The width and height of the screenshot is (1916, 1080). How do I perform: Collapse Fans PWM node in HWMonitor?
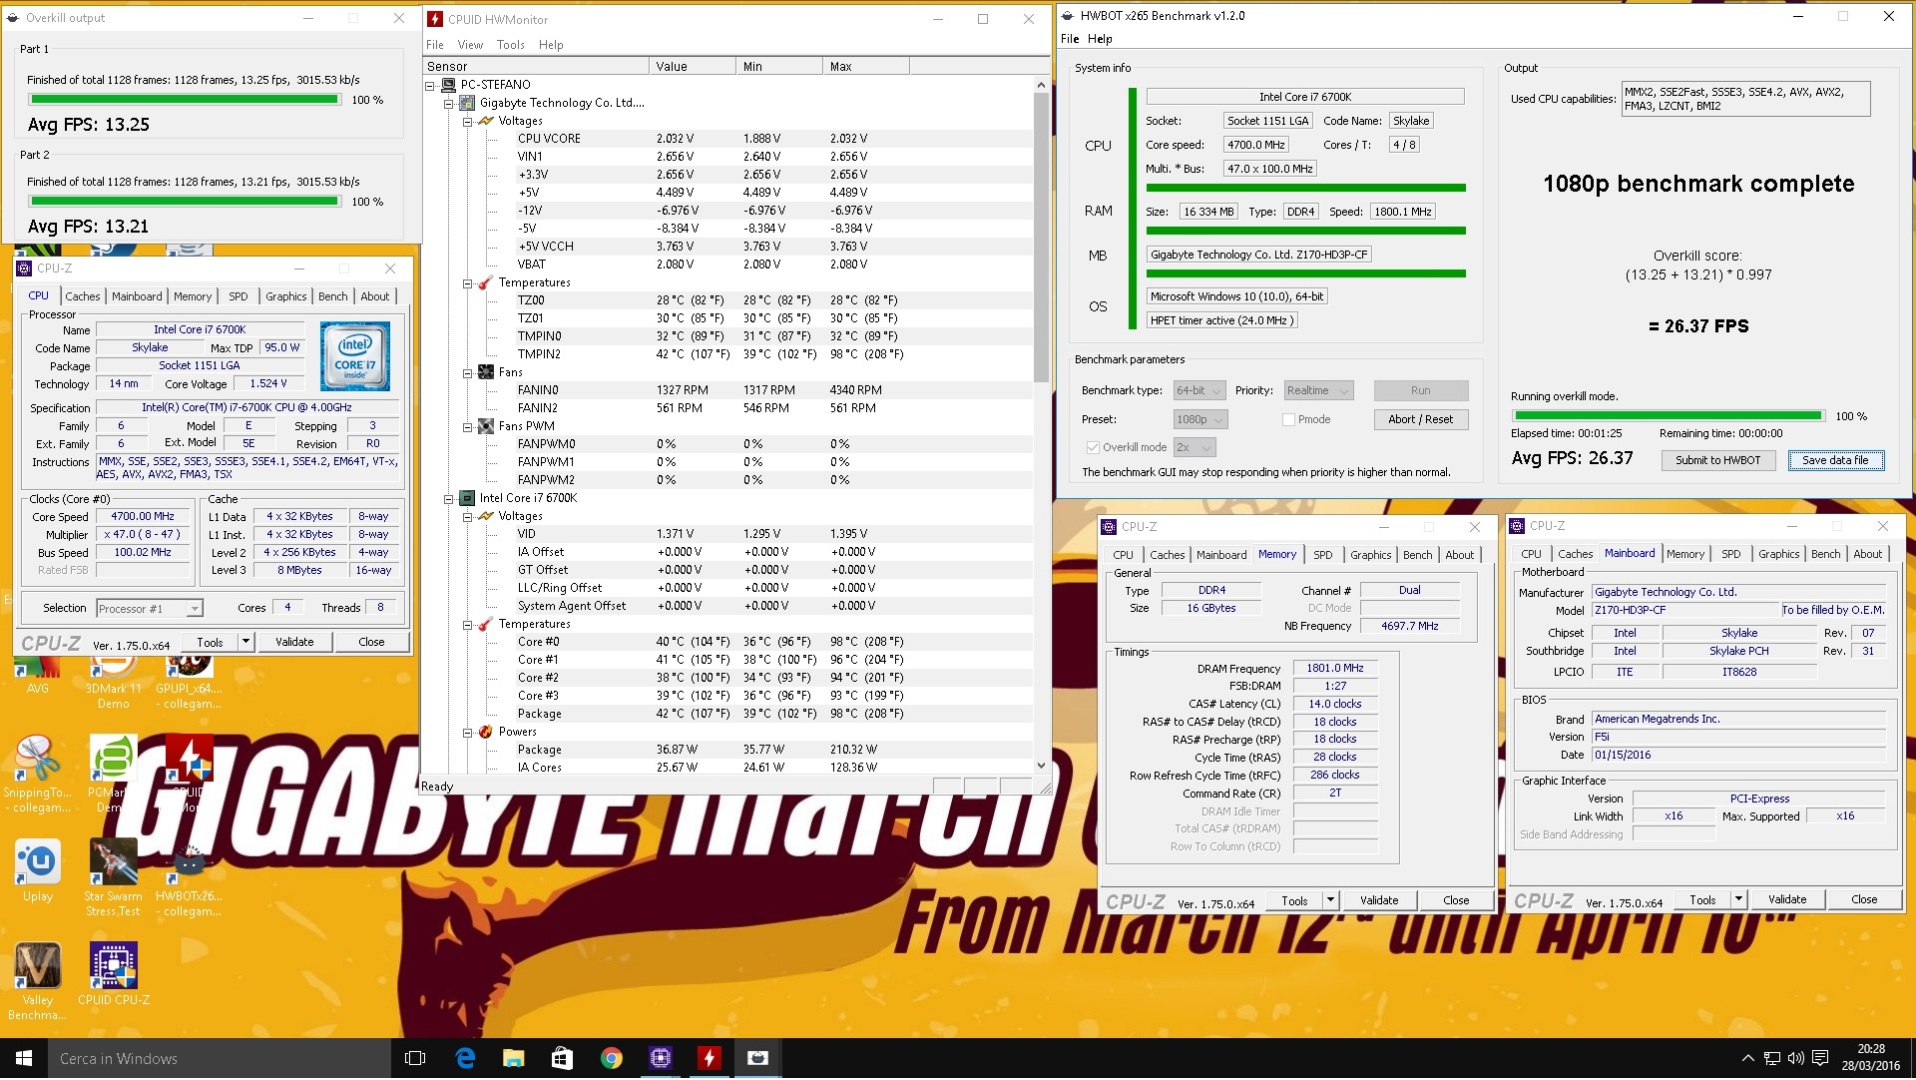click(467, 427)
